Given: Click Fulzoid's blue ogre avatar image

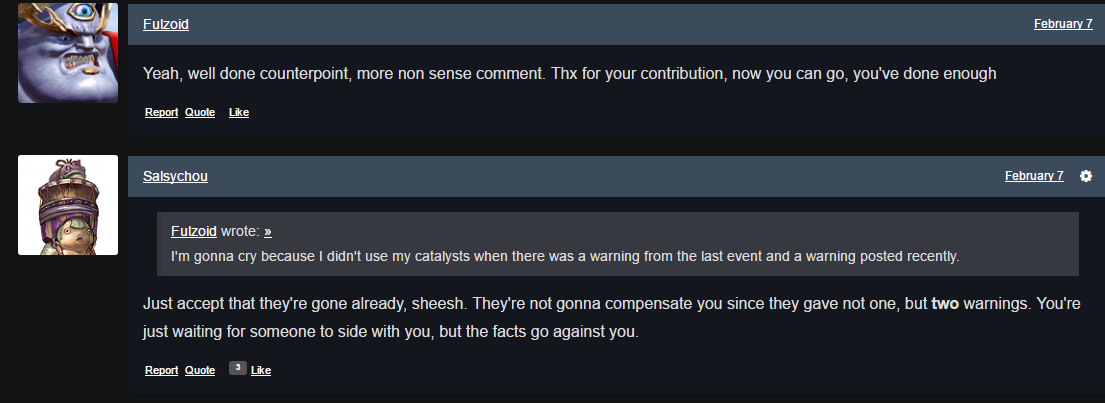Looking at the screenshot, I should (x=68, y=52).
